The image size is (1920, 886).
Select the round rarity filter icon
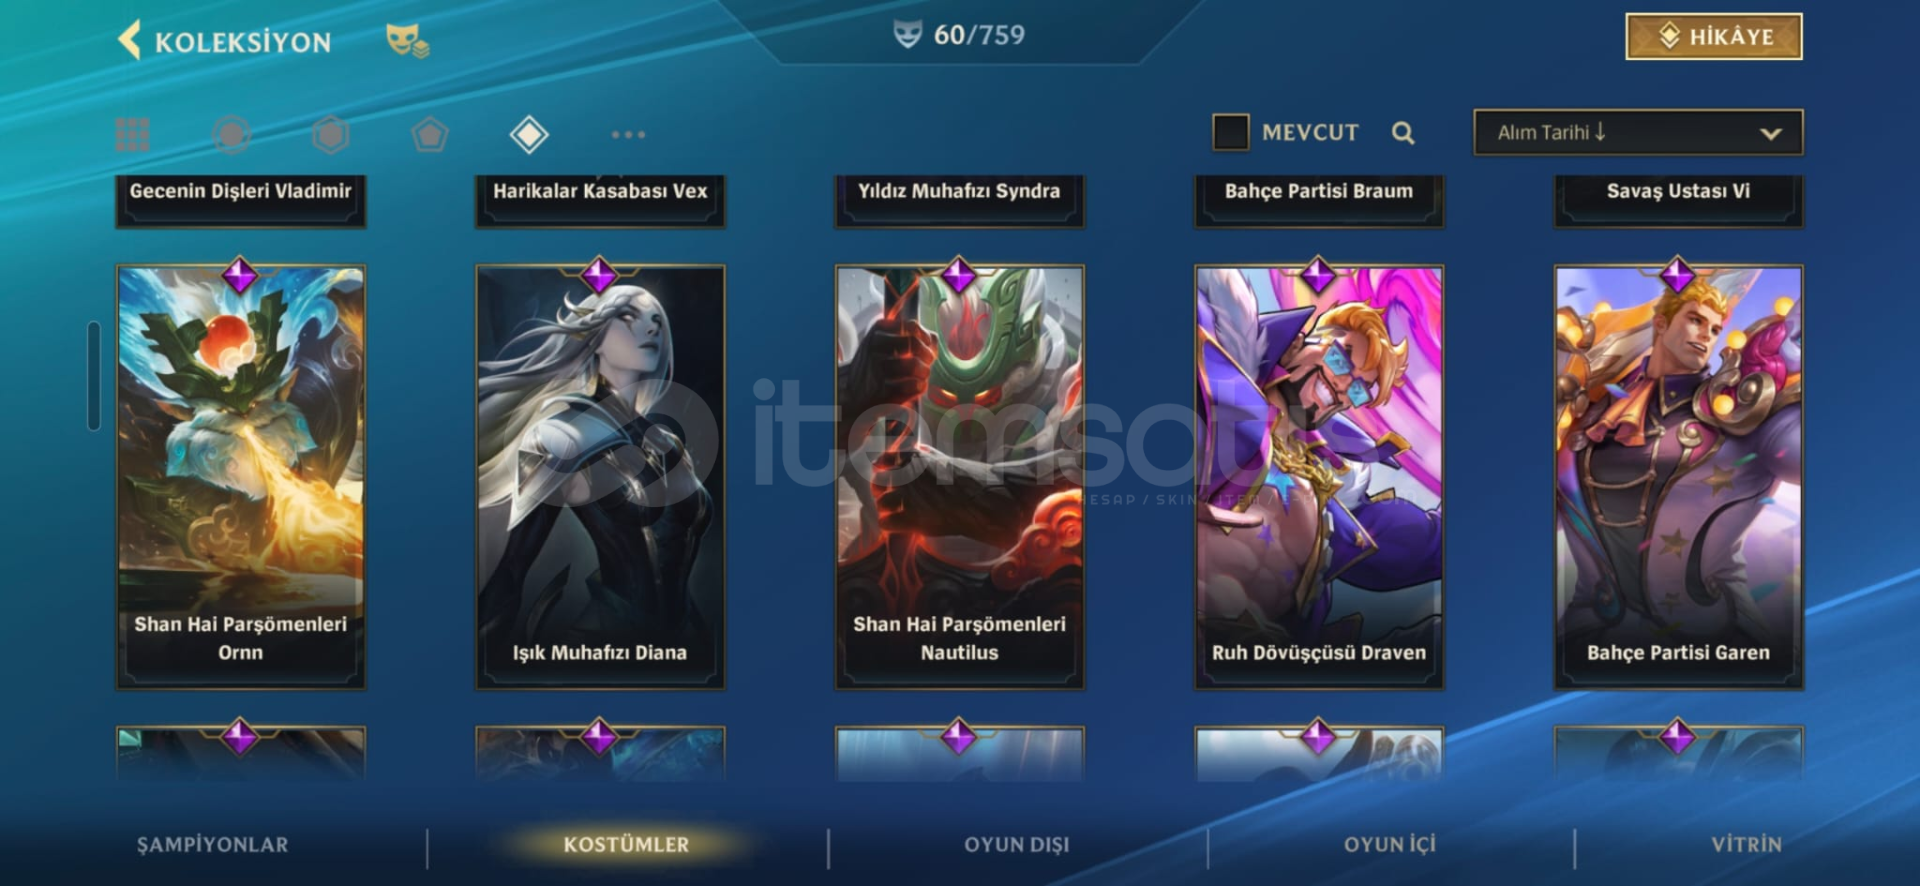231,134
